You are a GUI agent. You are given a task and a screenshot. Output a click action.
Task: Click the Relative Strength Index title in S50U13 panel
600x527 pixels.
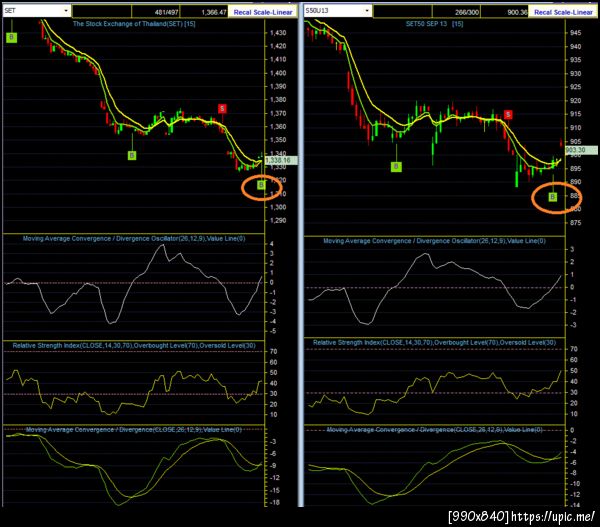pyautogui.click(x=434, y=343)
